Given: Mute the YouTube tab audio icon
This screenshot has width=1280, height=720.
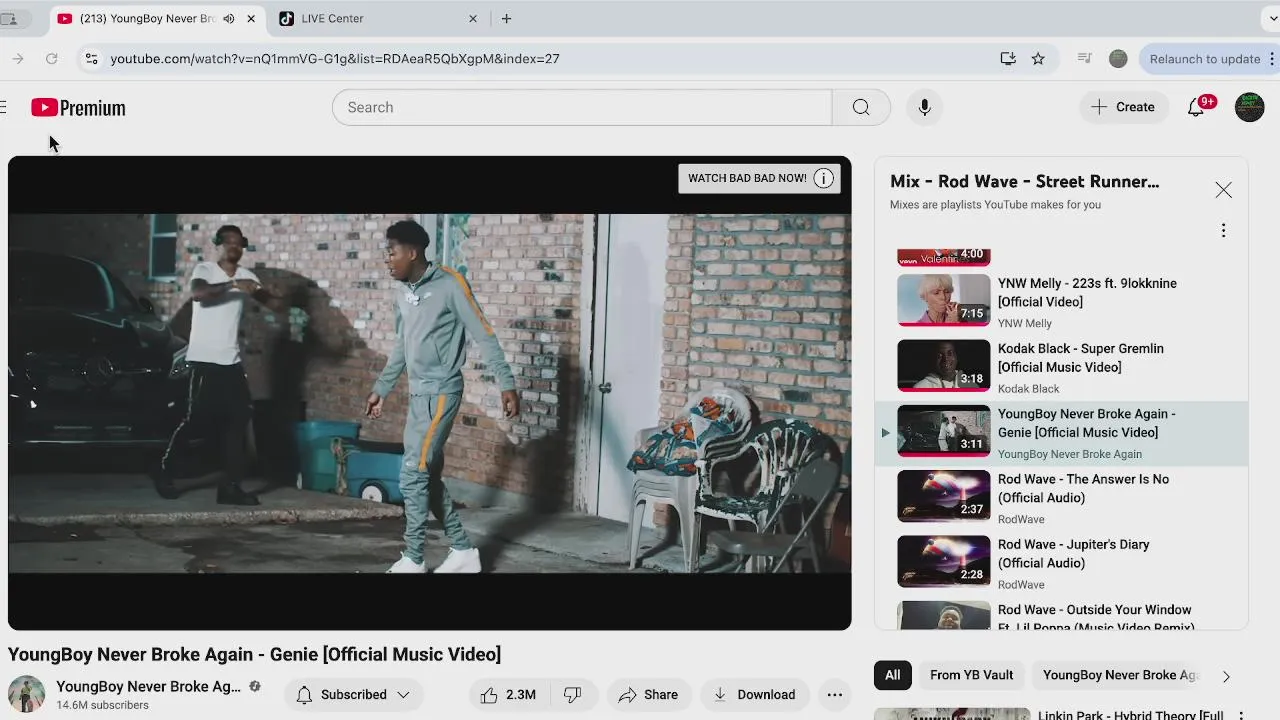Looking at the screenshot, I should (x=228, y=18).
